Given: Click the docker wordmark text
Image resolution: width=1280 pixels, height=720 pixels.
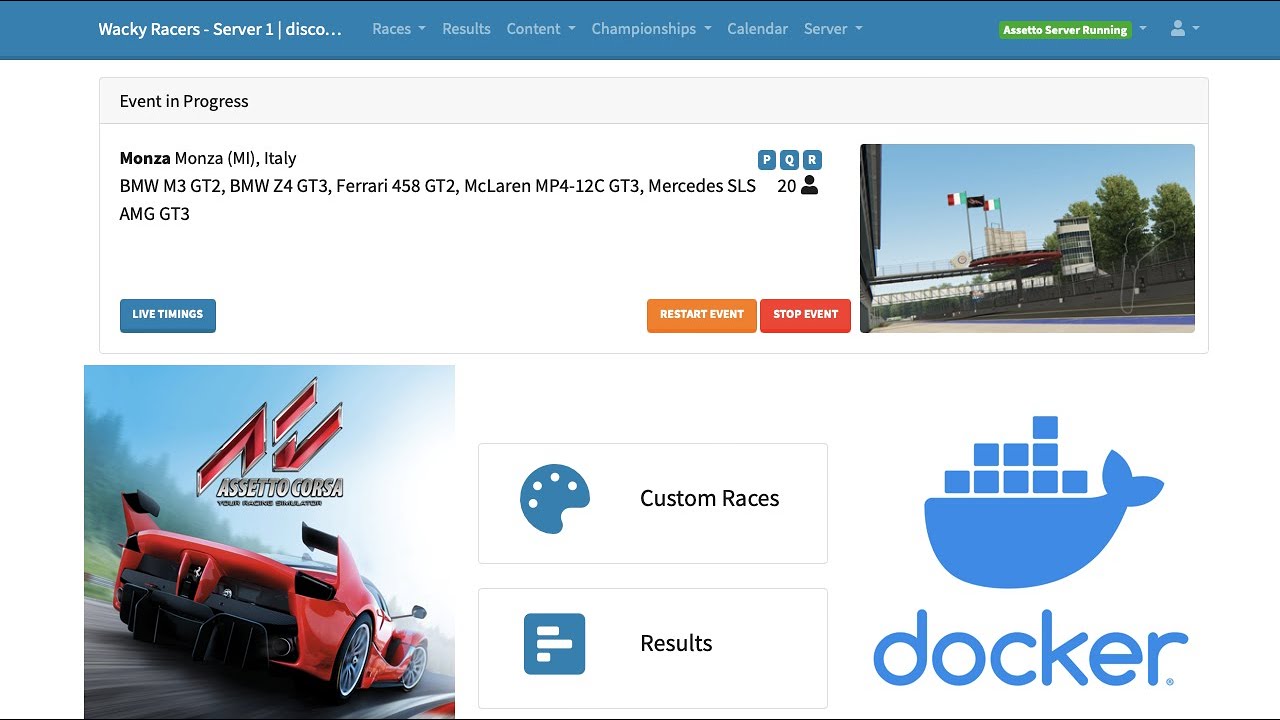Looking at the screenshot, I should click(x=1031, y=647).
